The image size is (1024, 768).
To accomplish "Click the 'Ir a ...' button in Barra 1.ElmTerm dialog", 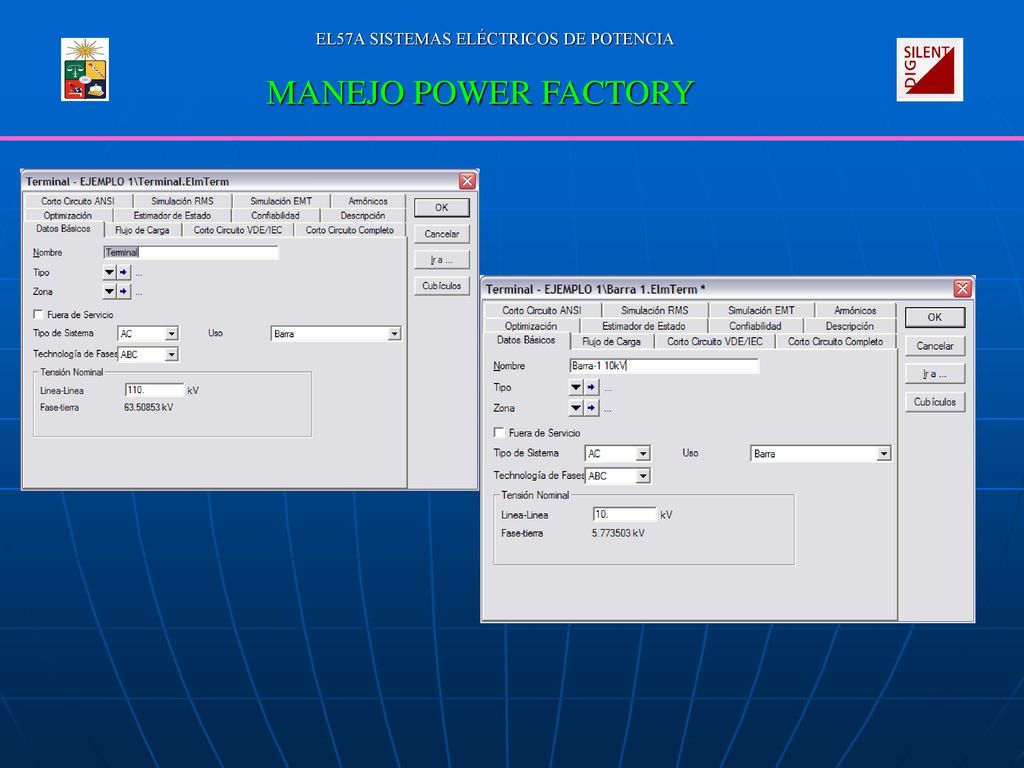I will coord(935,374).
